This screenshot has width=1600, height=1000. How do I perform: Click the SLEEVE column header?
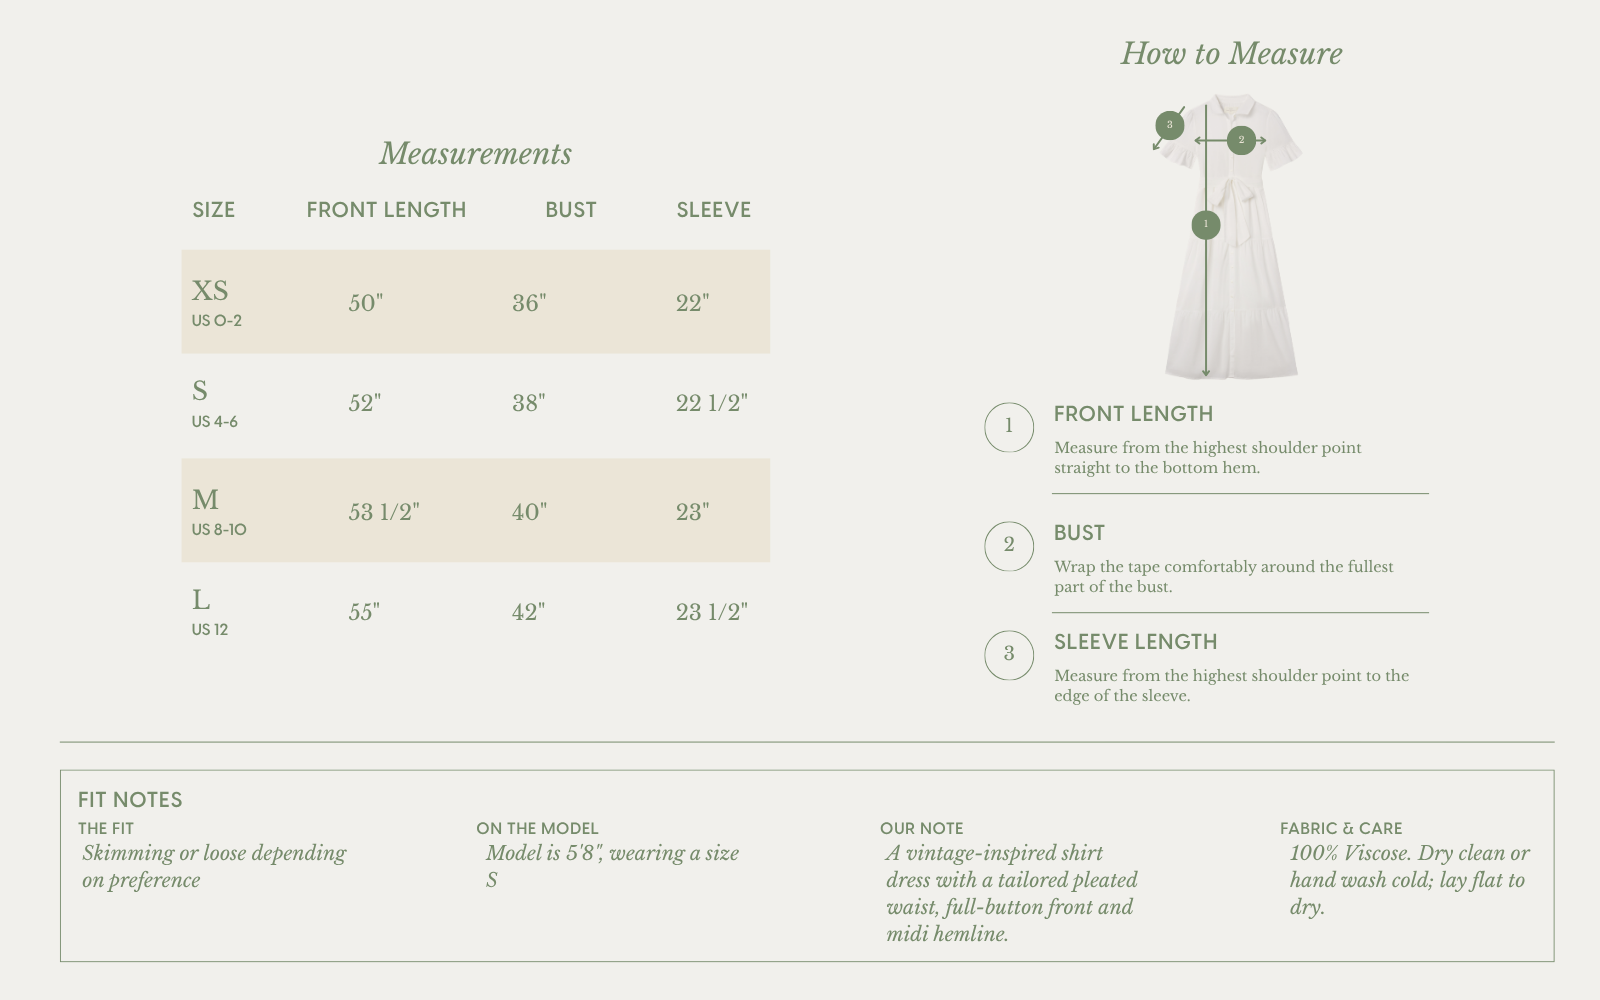point(713,210)
